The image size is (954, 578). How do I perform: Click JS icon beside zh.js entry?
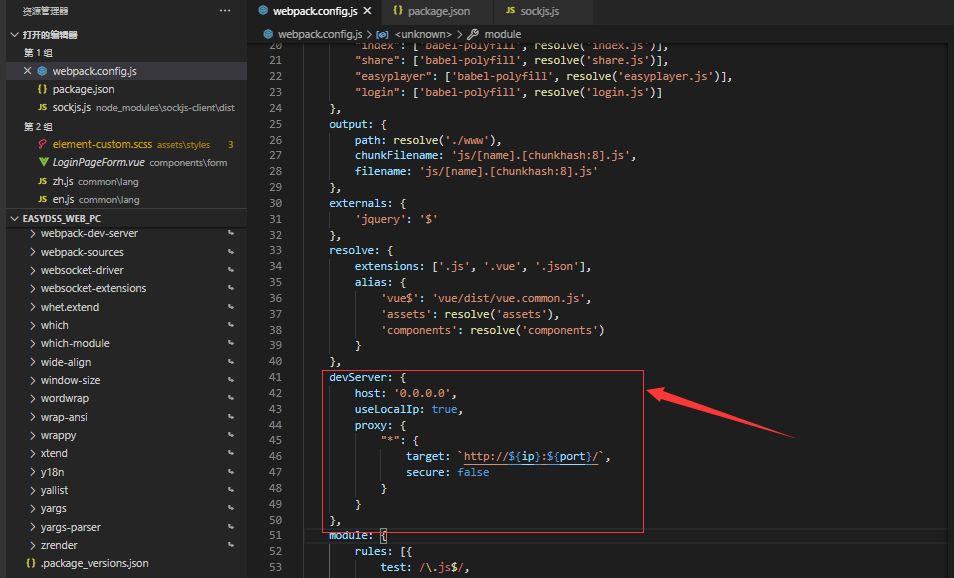pos(43,181)
